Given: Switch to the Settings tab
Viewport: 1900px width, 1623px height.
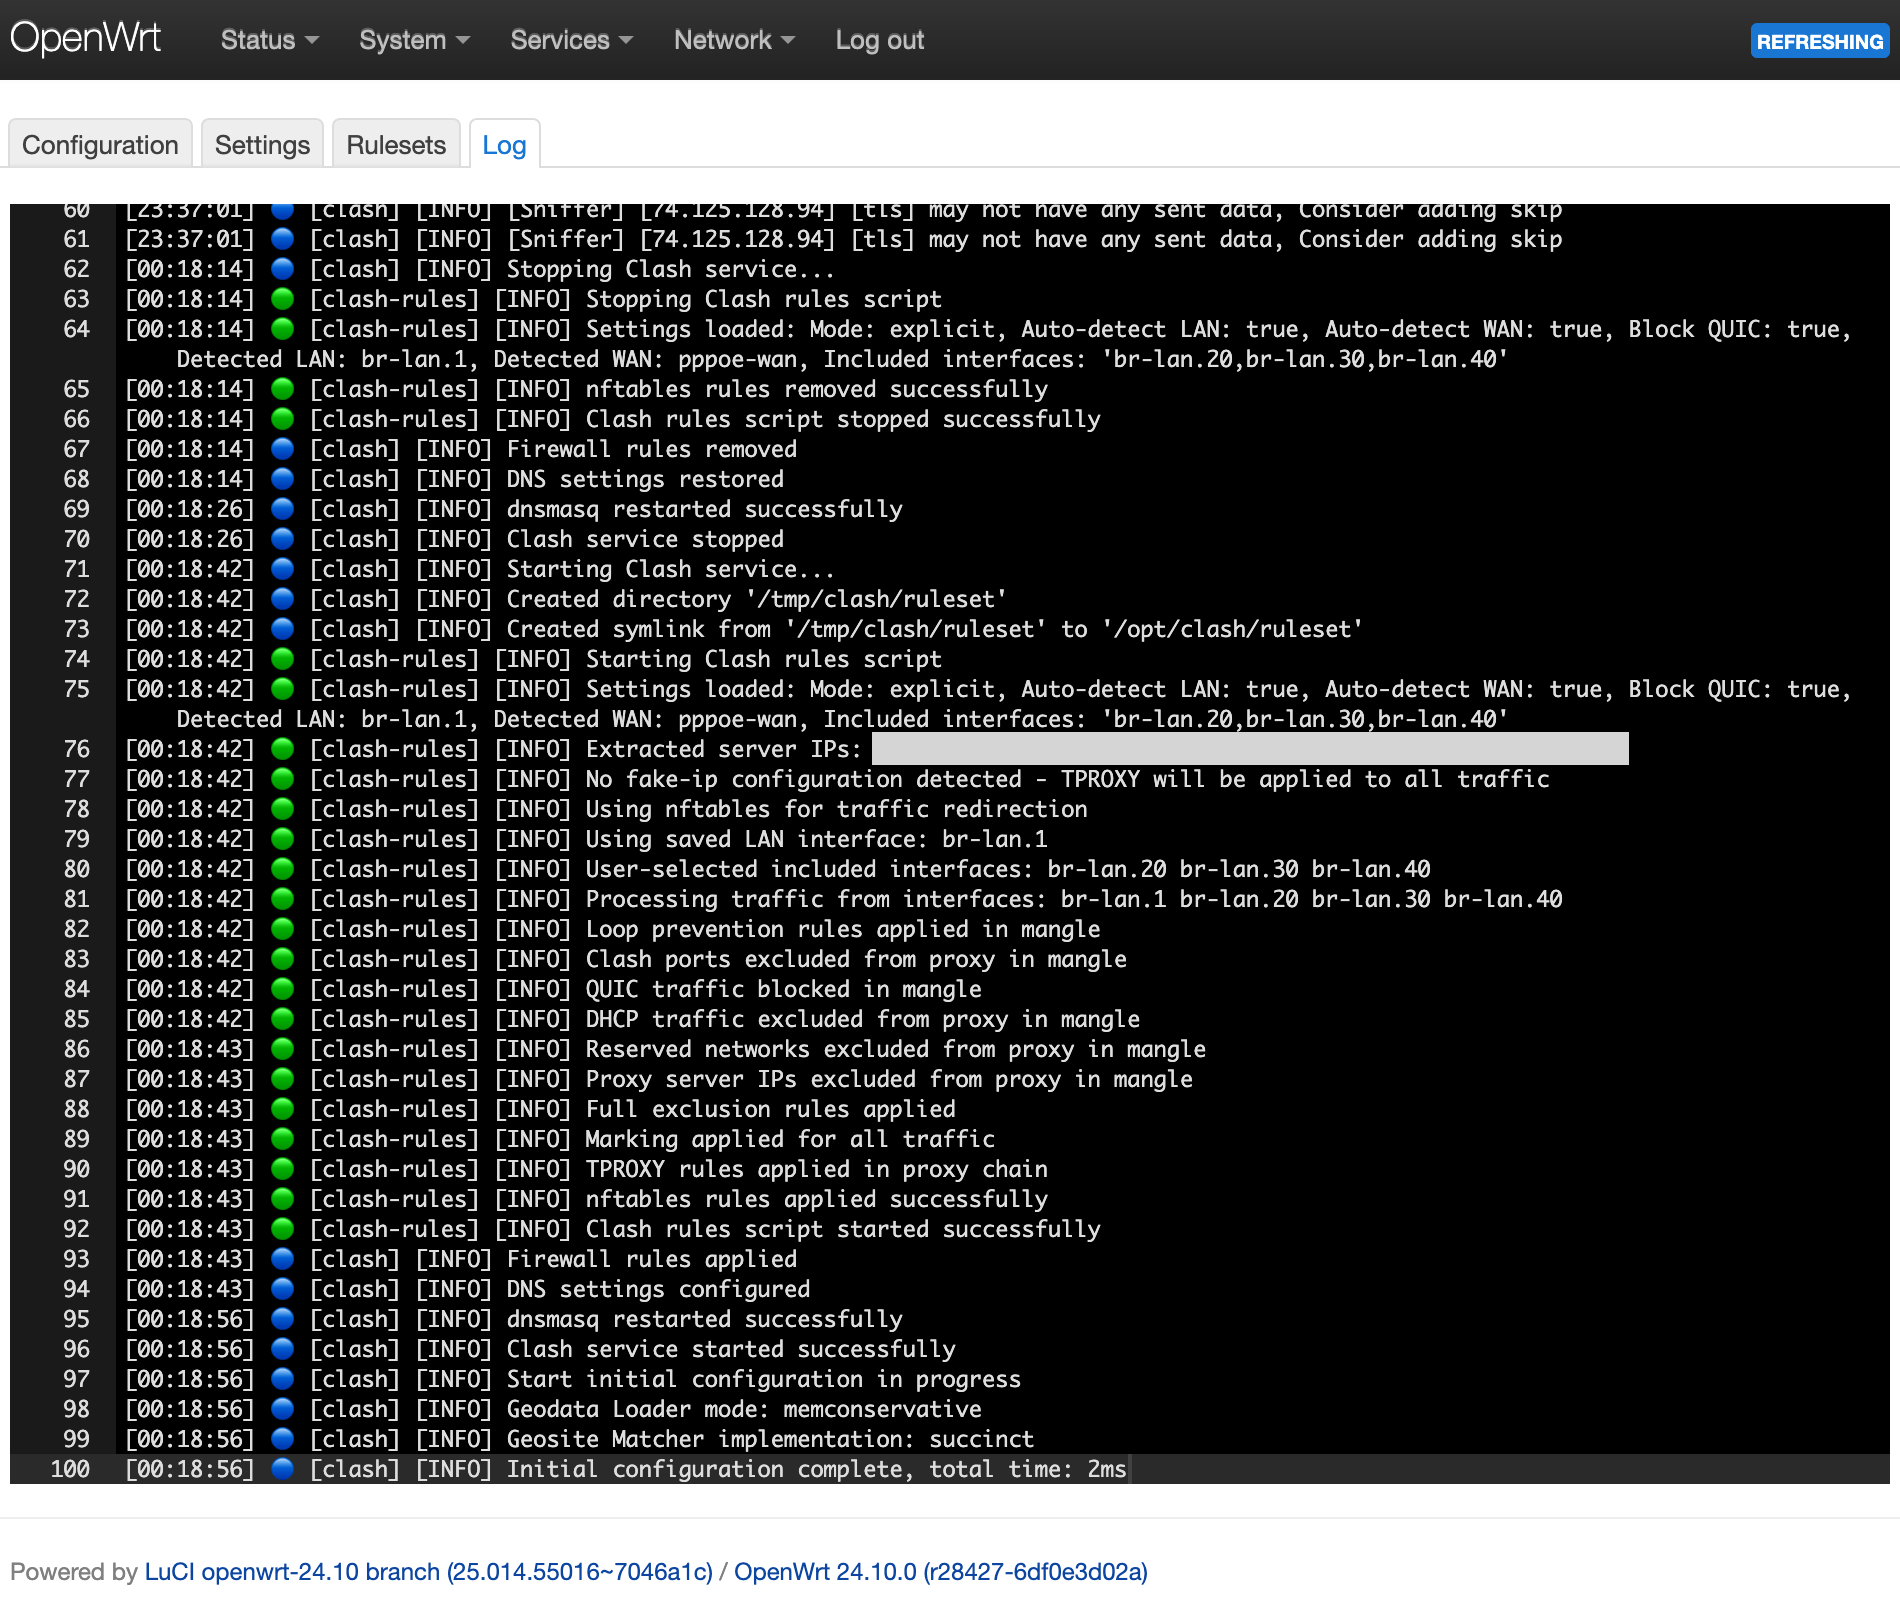Looking at the screenshot, I should tap(262, 144).
